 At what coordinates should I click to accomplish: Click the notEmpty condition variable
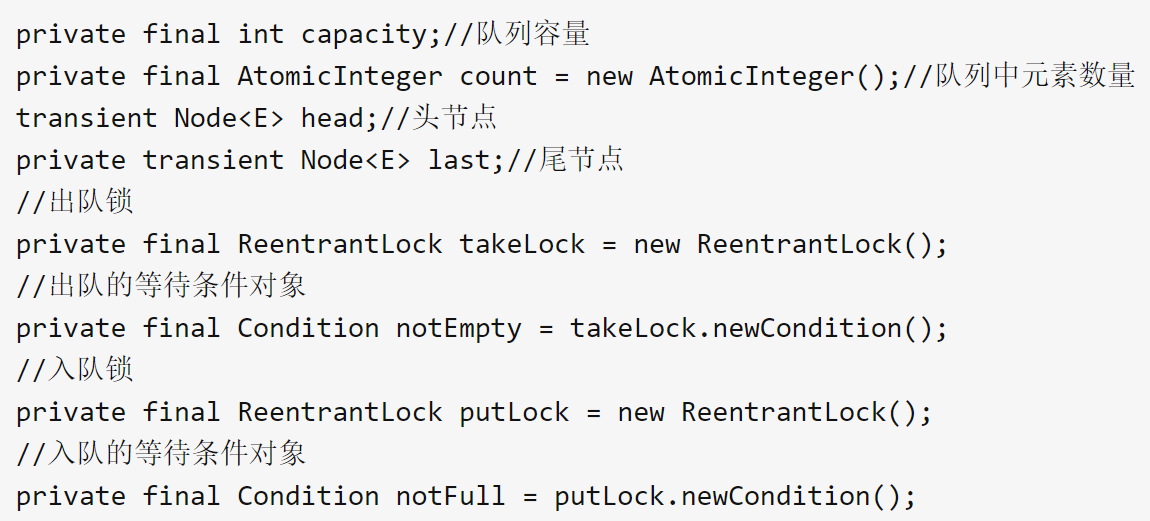click(458, 329)
